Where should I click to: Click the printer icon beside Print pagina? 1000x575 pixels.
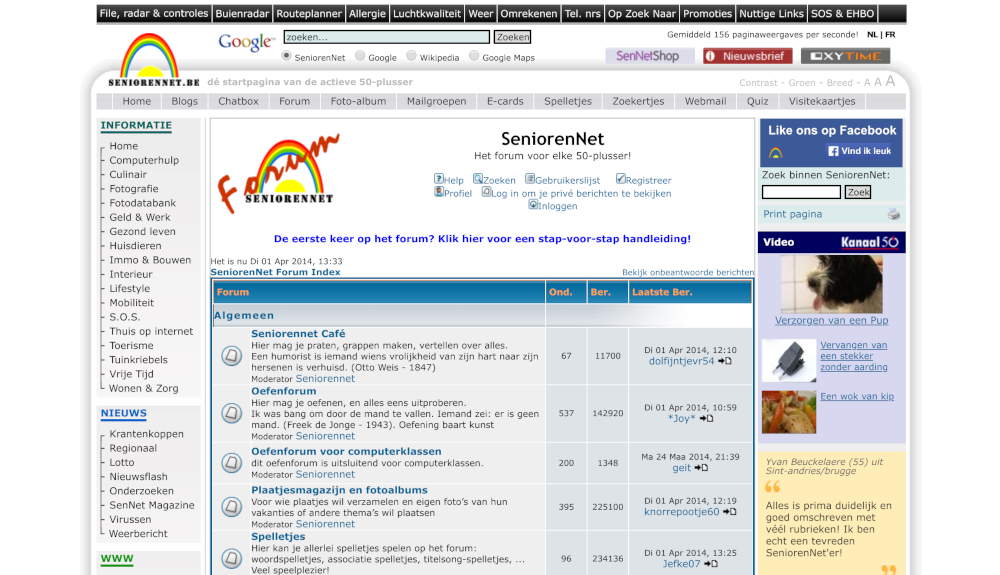(893, 214)
